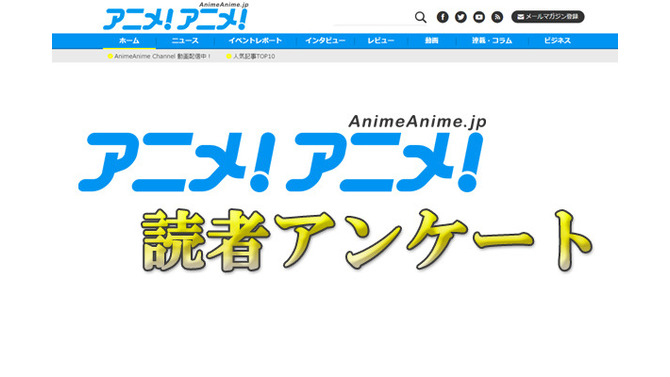Open the Facebook social icon
Screen dimensions: 670x377
443,17
